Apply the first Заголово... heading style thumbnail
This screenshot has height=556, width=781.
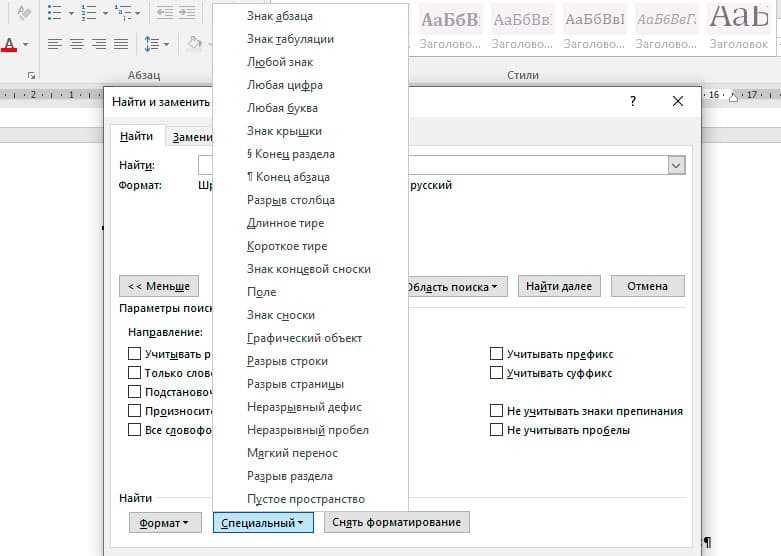pos(450,29)
